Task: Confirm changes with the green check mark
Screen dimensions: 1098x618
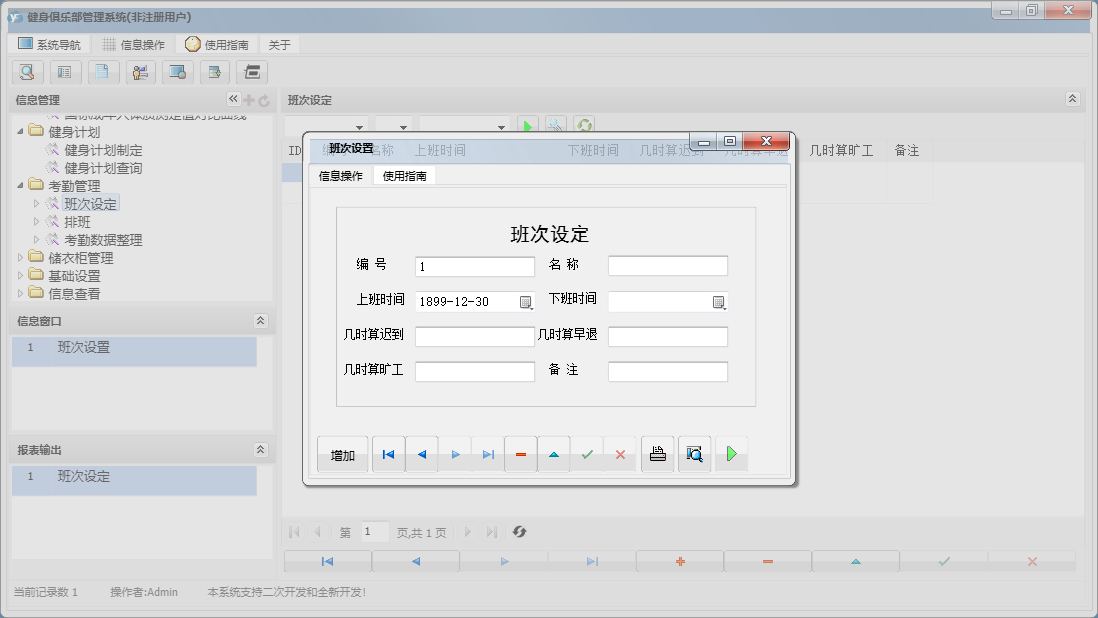Action: click(x=587, y=453)
